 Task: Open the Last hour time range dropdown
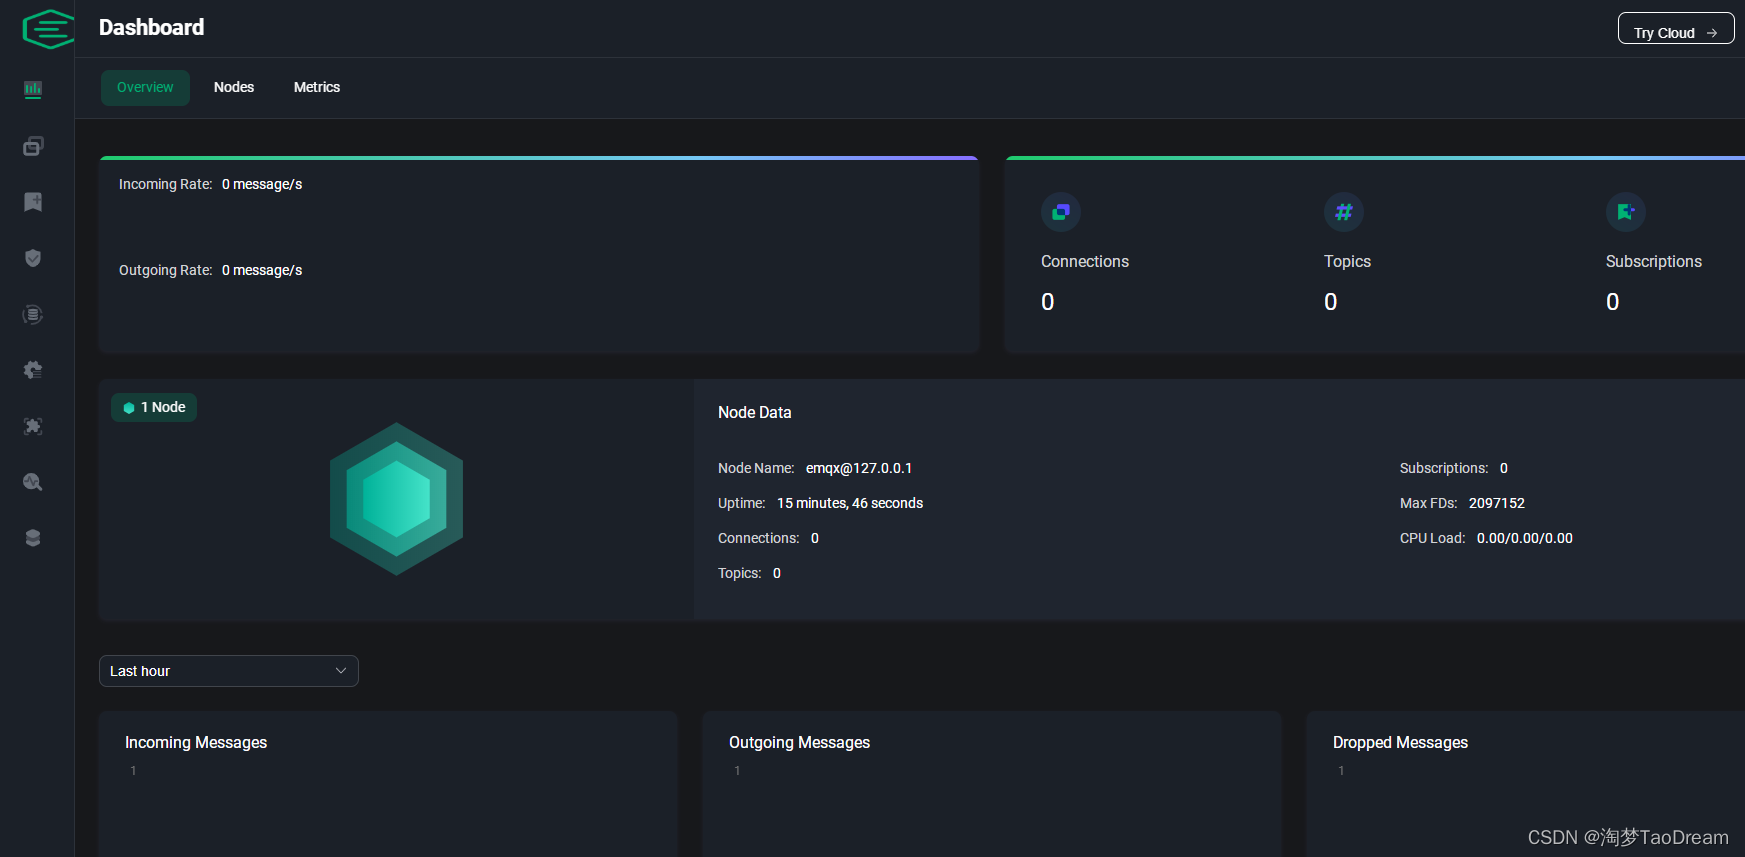click(x=229, y=671)
